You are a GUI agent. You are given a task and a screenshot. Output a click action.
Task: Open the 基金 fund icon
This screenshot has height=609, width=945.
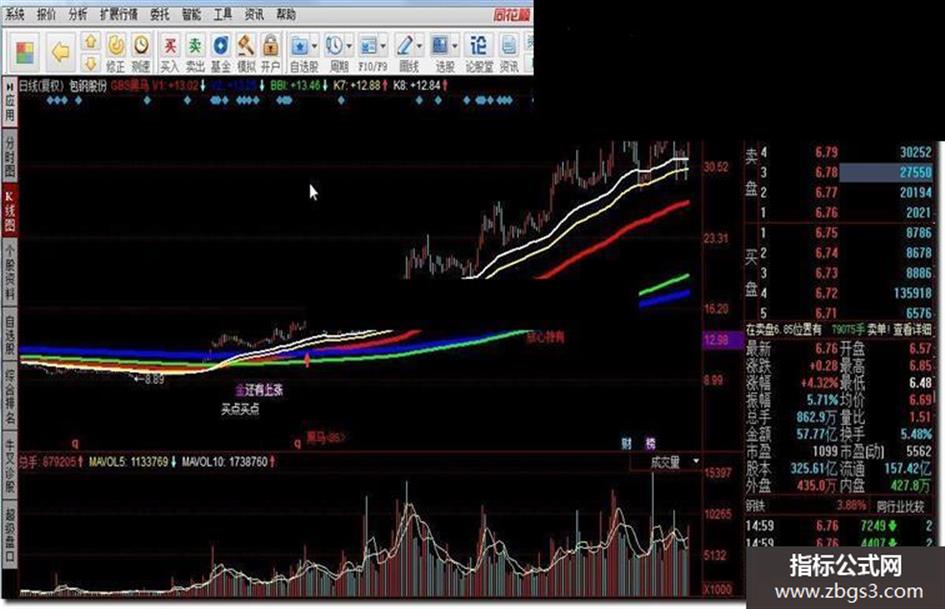pyautogui.click(x=221, y=52)
